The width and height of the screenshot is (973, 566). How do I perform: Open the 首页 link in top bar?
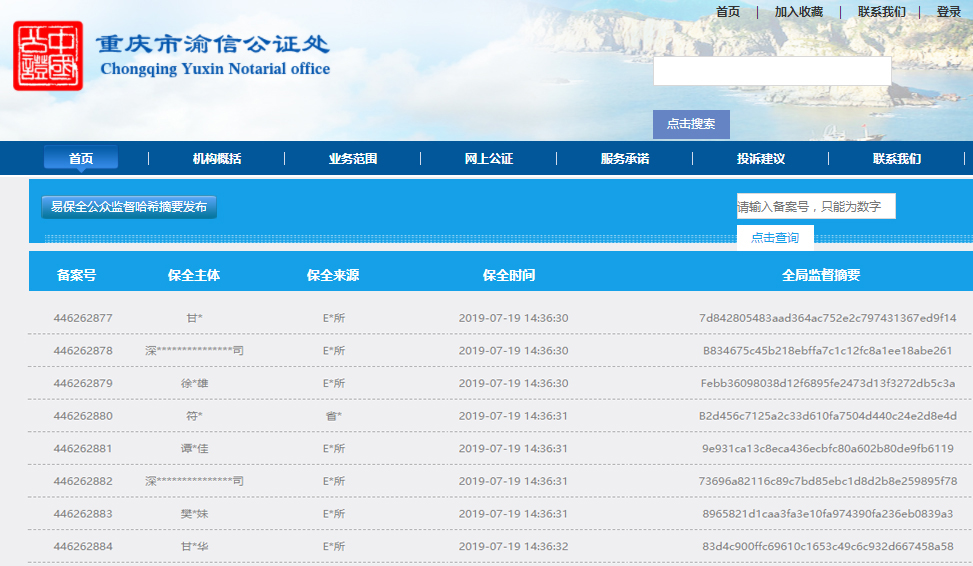[x=727, y=12]
